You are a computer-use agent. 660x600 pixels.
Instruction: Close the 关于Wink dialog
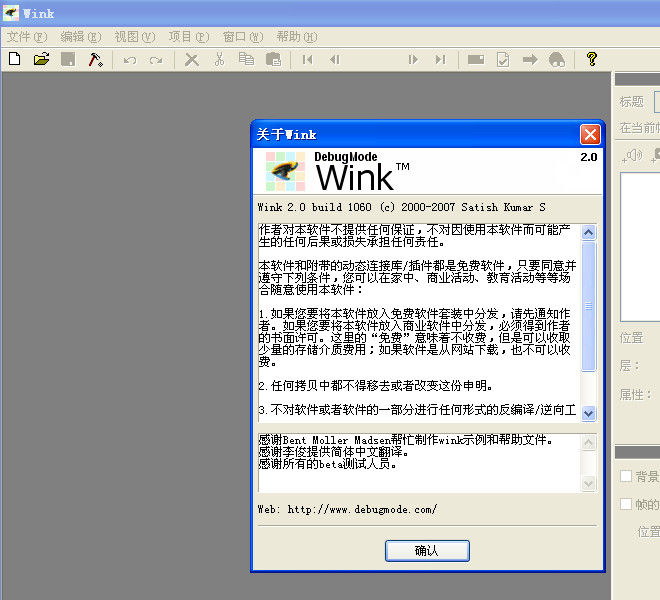590,135
